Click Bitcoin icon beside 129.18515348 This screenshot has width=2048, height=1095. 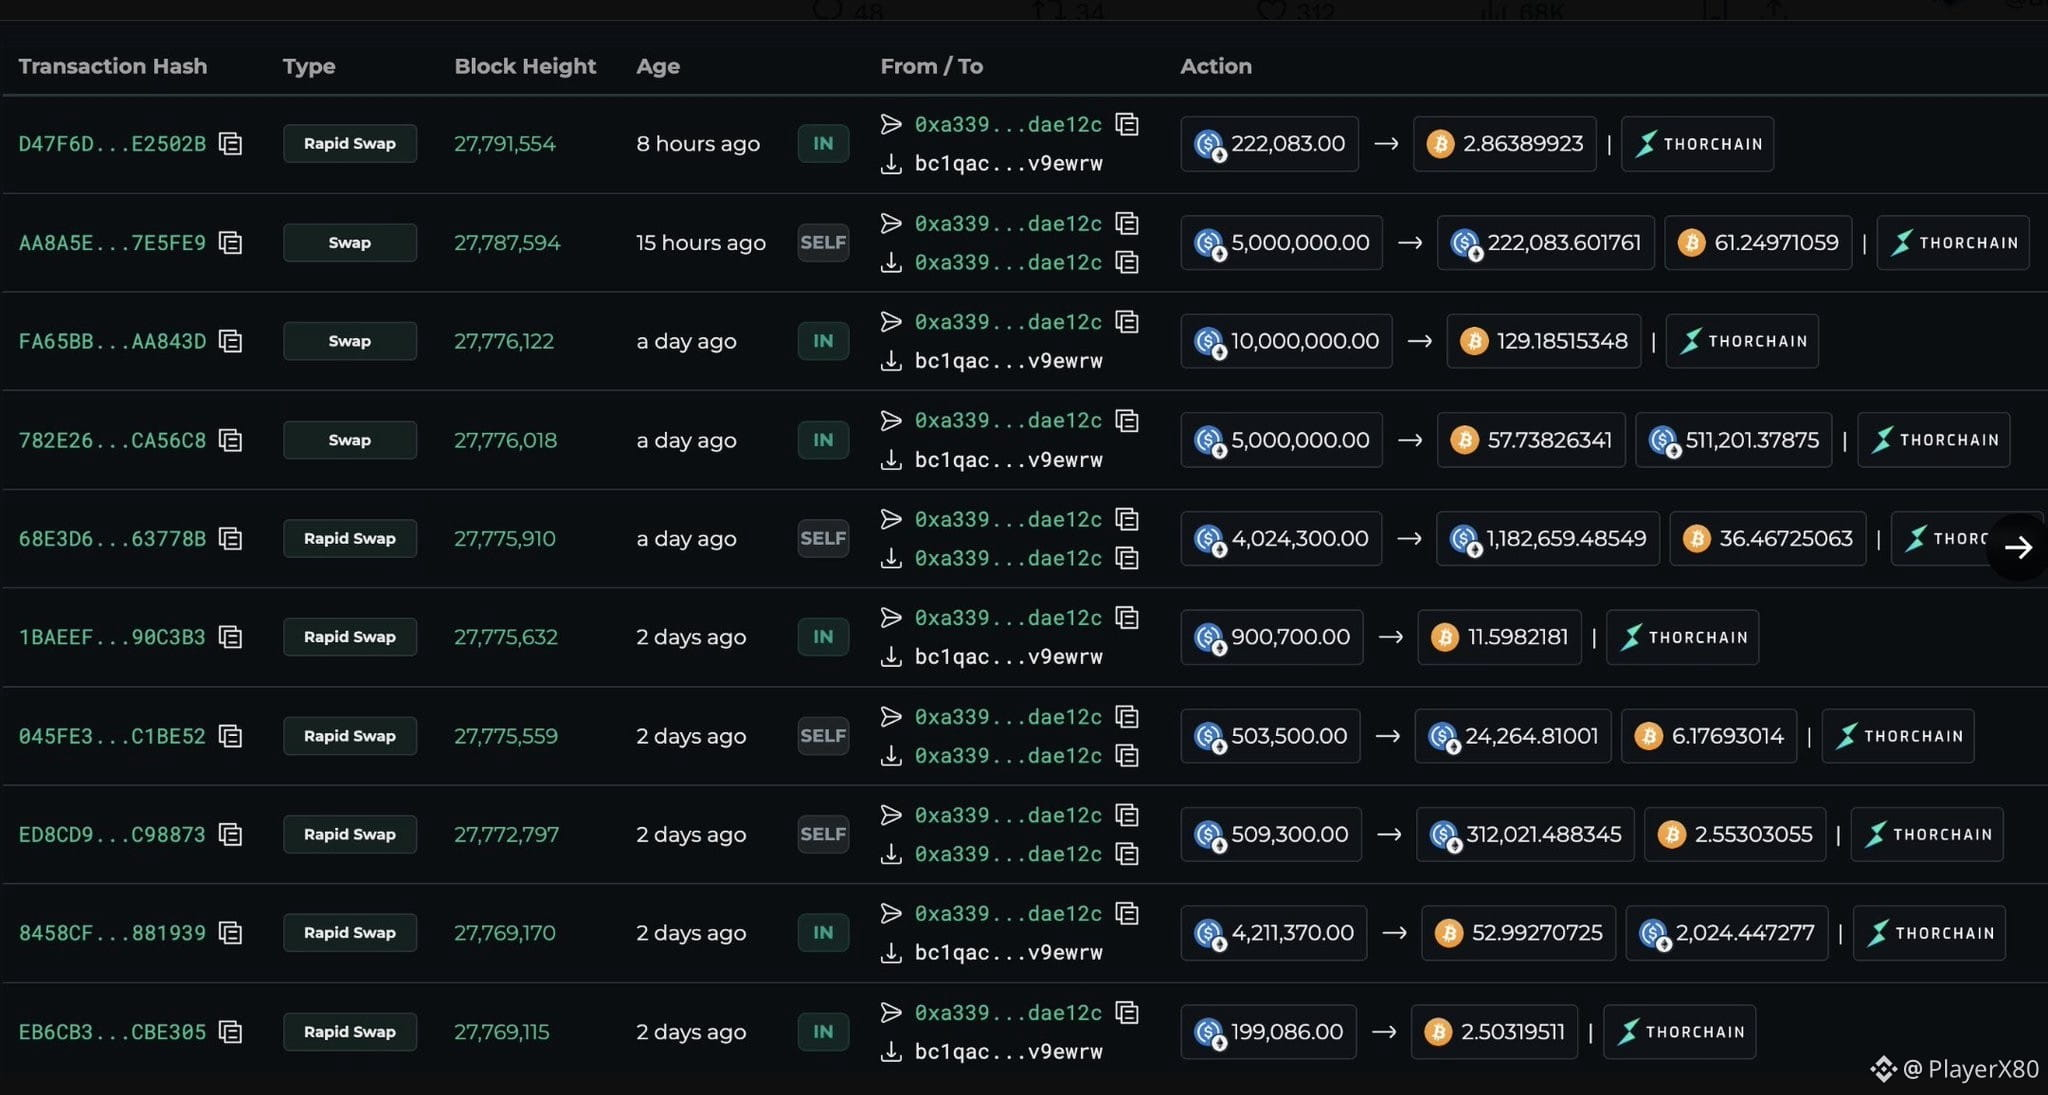coord(1473,341)
